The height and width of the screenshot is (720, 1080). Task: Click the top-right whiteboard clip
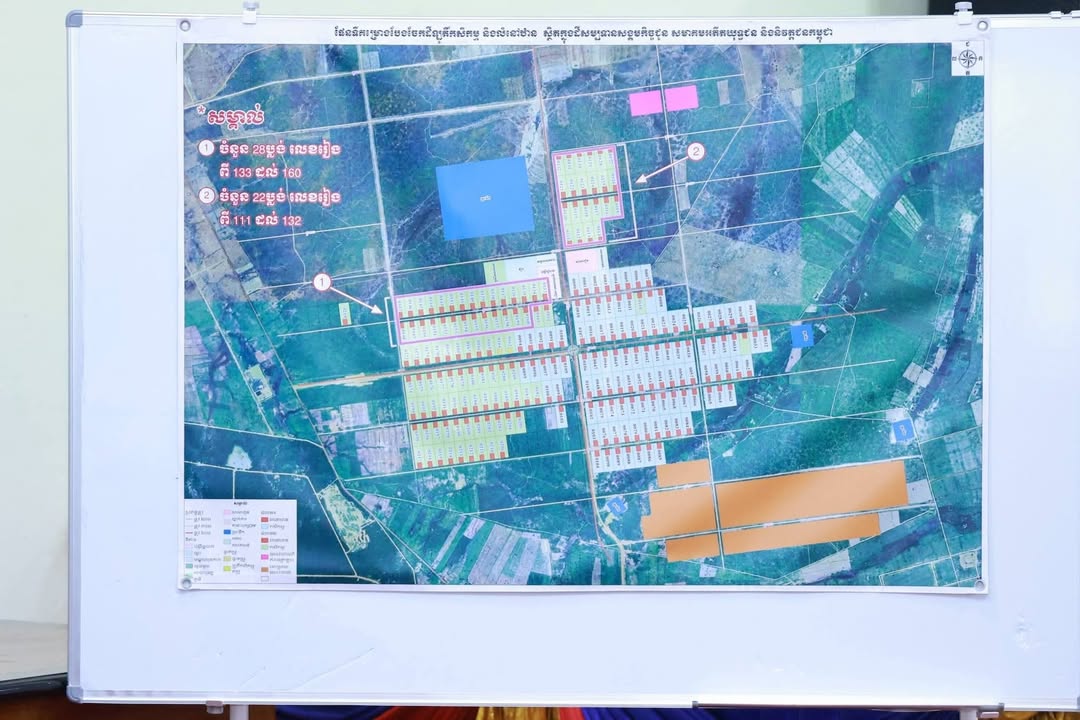tap(963, 13)
